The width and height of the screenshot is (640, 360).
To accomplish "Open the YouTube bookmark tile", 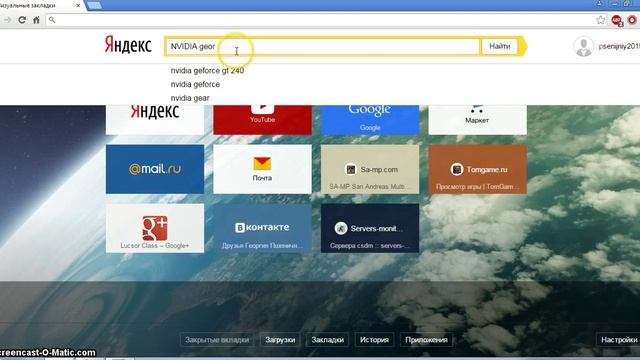I will tap(262, 120).
